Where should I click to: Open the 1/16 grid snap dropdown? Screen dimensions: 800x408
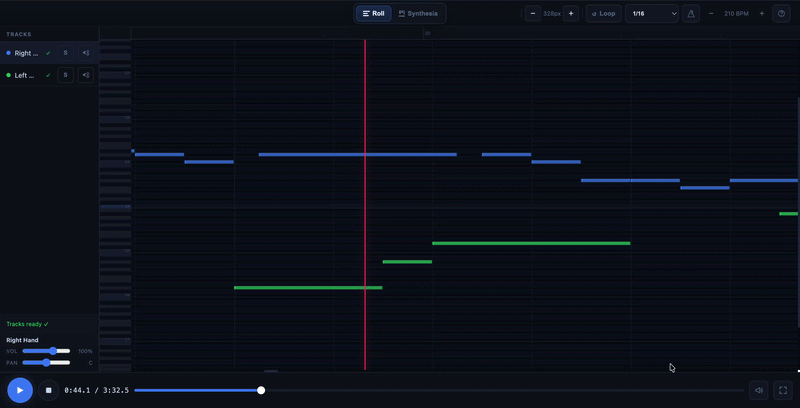pos(652,14)
